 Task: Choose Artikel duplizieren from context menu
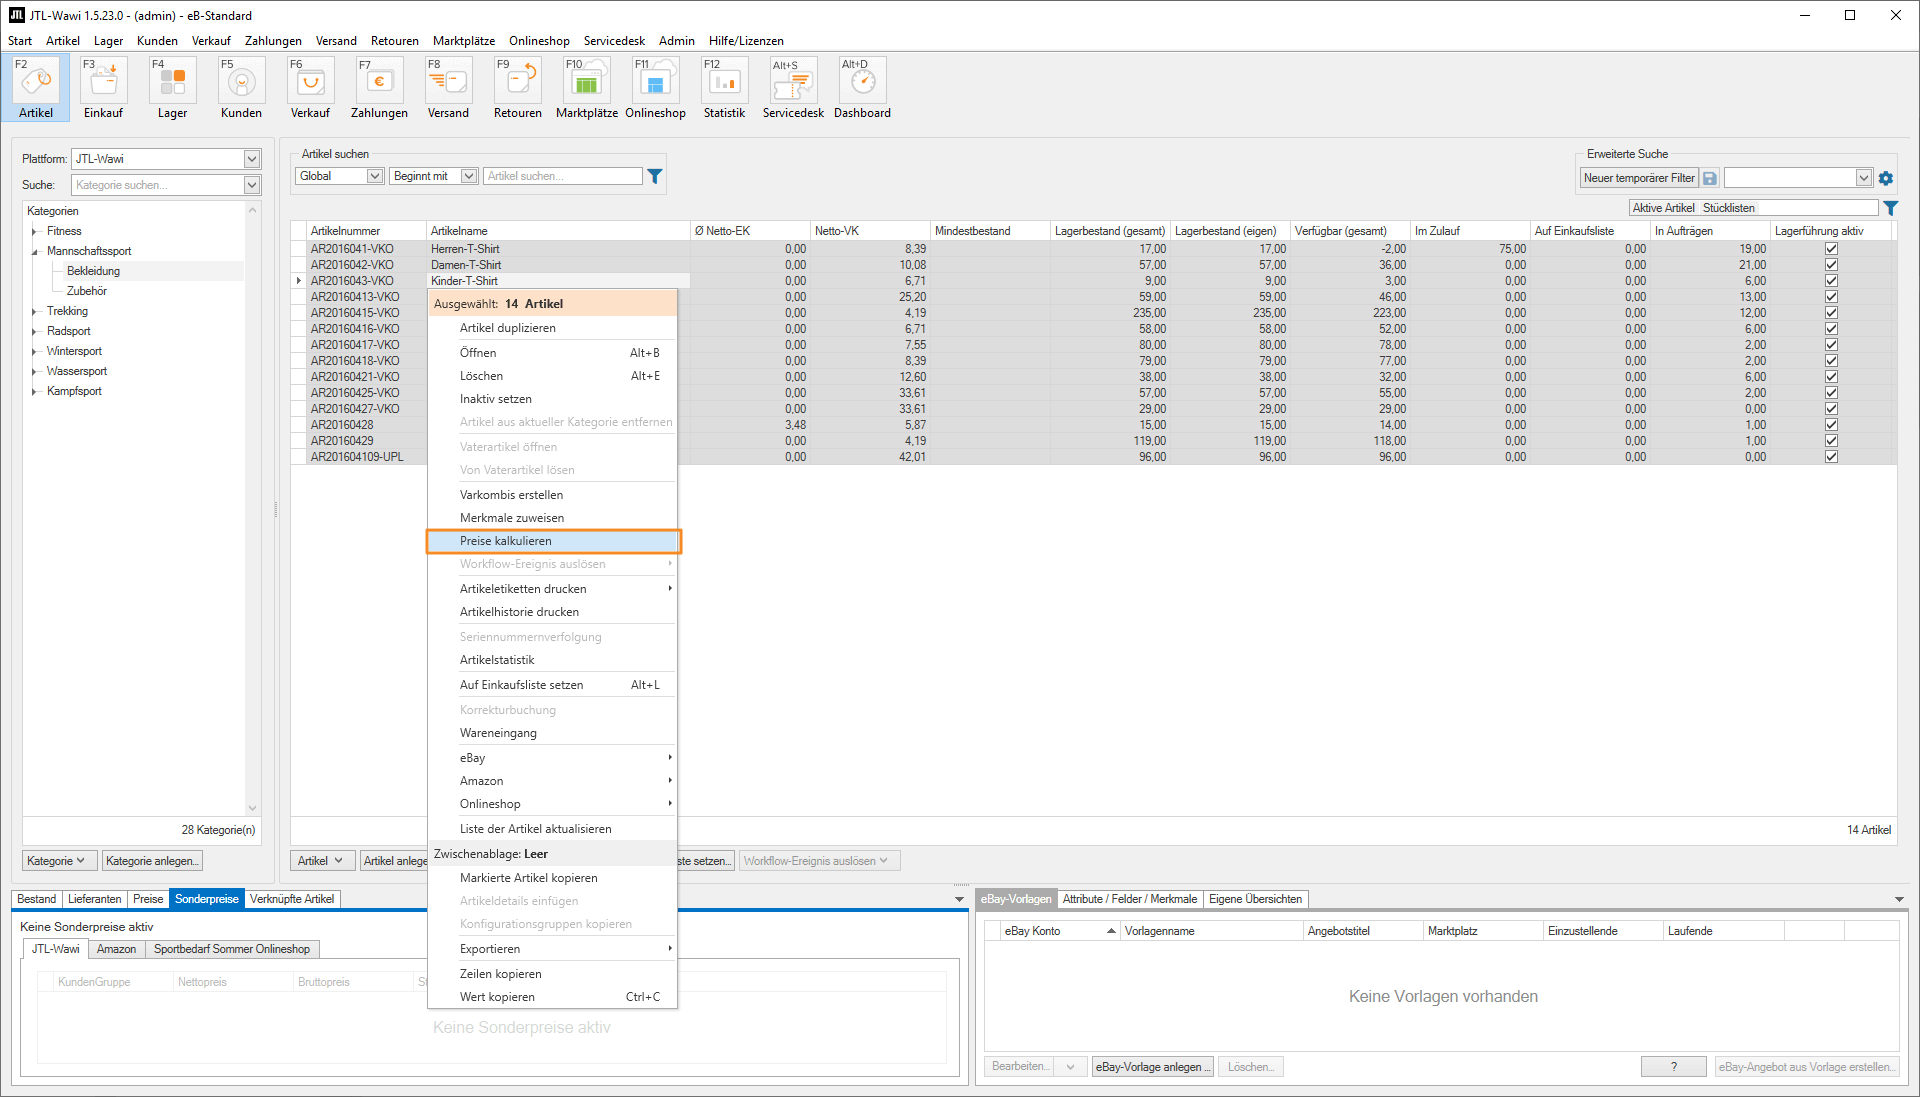(553, 328)
